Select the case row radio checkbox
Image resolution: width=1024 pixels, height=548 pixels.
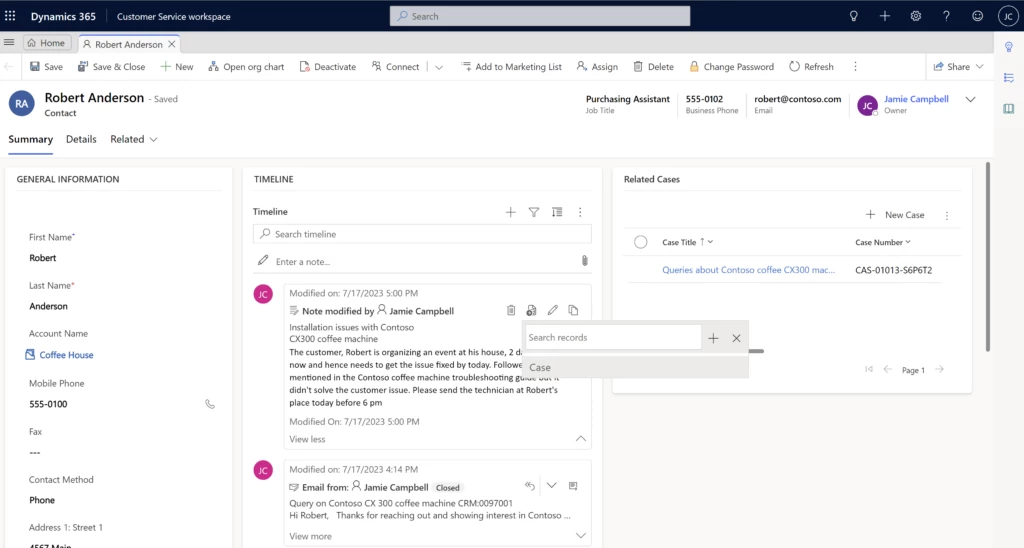point(641,242)
